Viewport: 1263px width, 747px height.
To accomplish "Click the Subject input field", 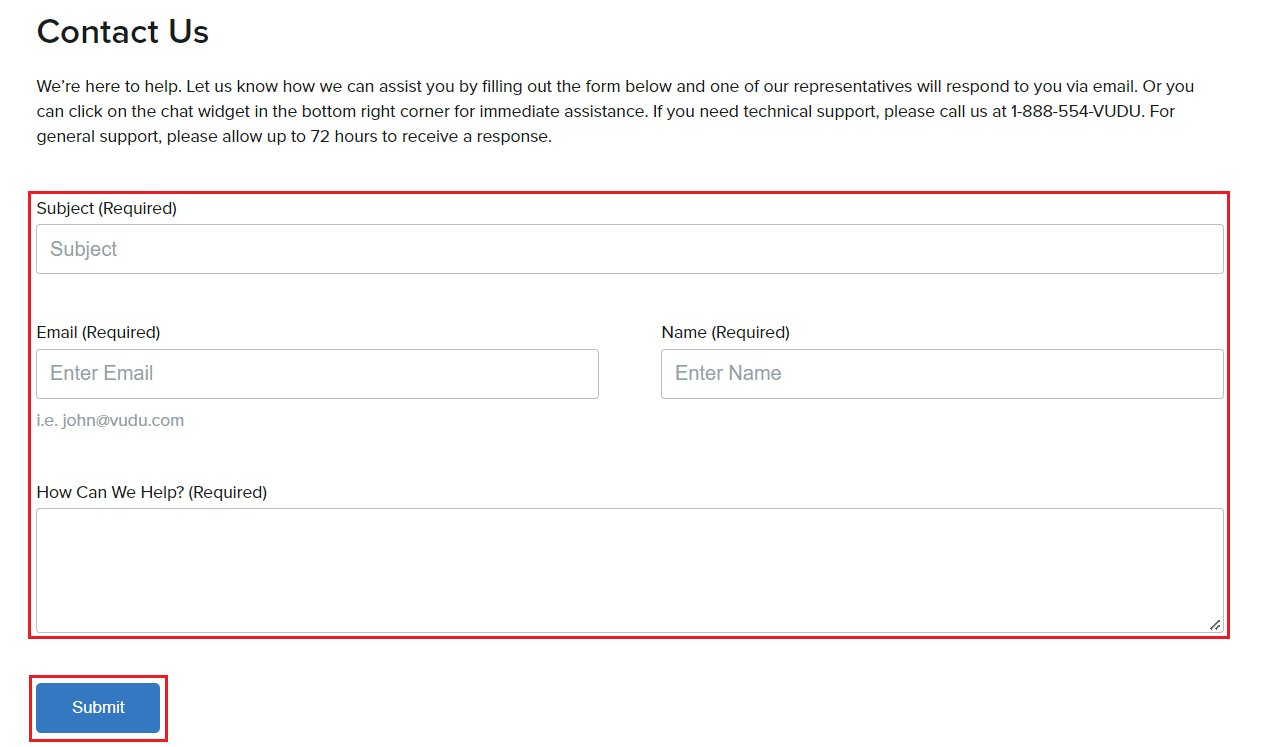I will 630,249.
